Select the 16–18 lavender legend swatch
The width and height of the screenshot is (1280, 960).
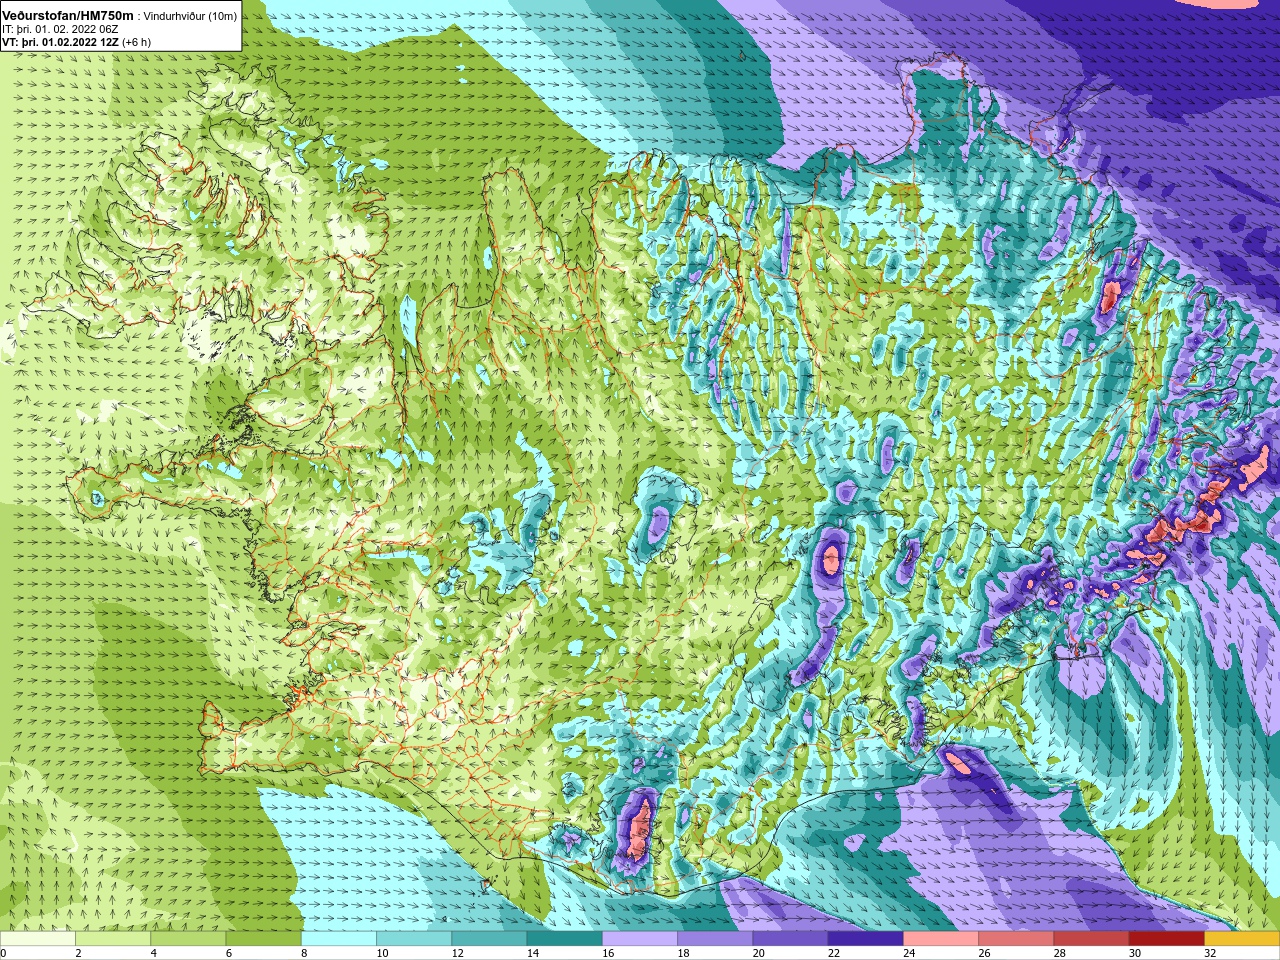[x=640, y=939]
